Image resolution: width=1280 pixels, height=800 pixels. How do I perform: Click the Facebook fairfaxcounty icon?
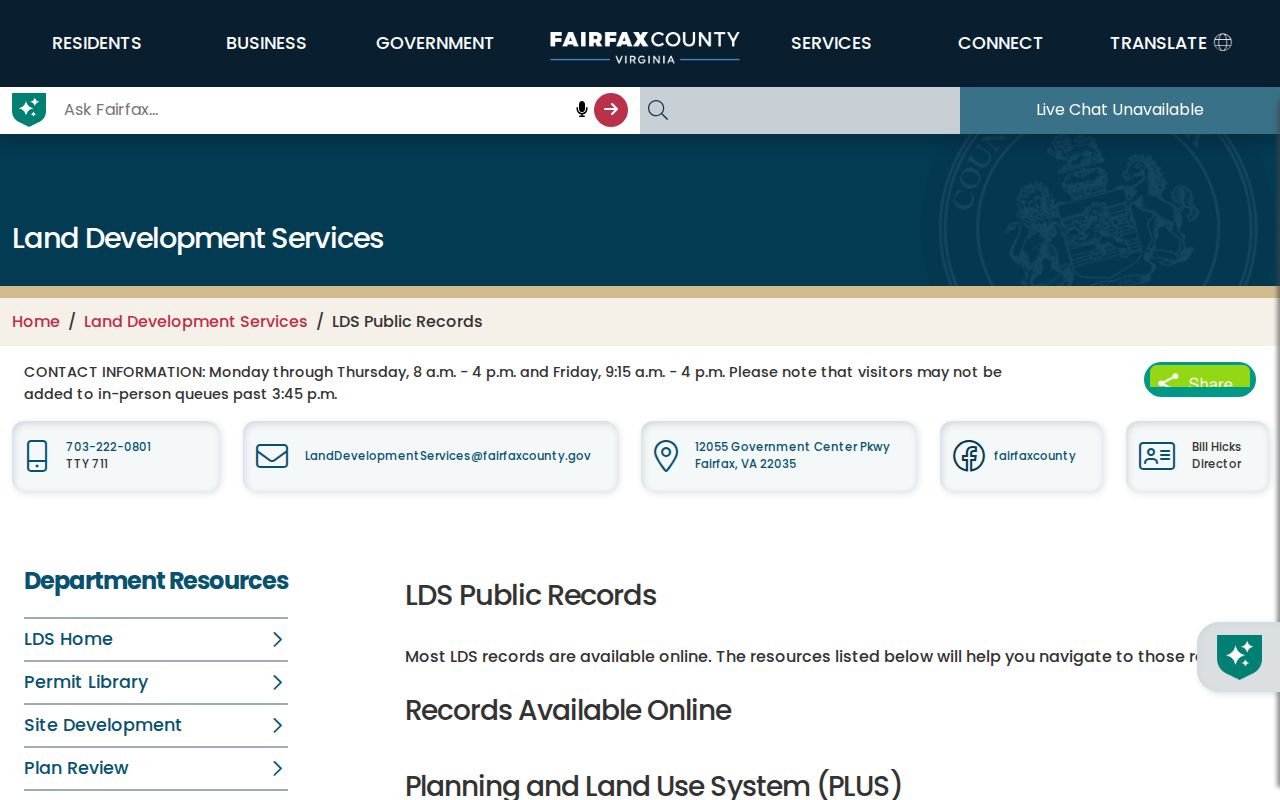[x=968, y=456]
